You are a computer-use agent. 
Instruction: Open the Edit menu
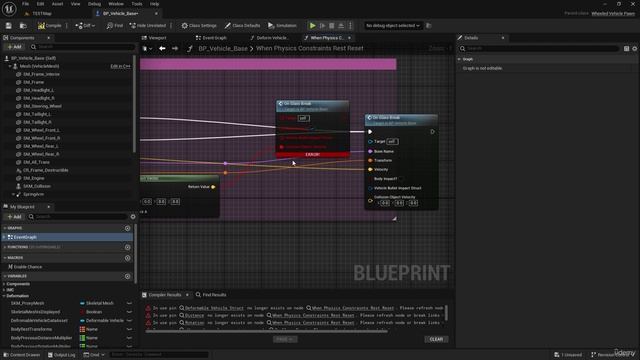[x=40, y=4]
